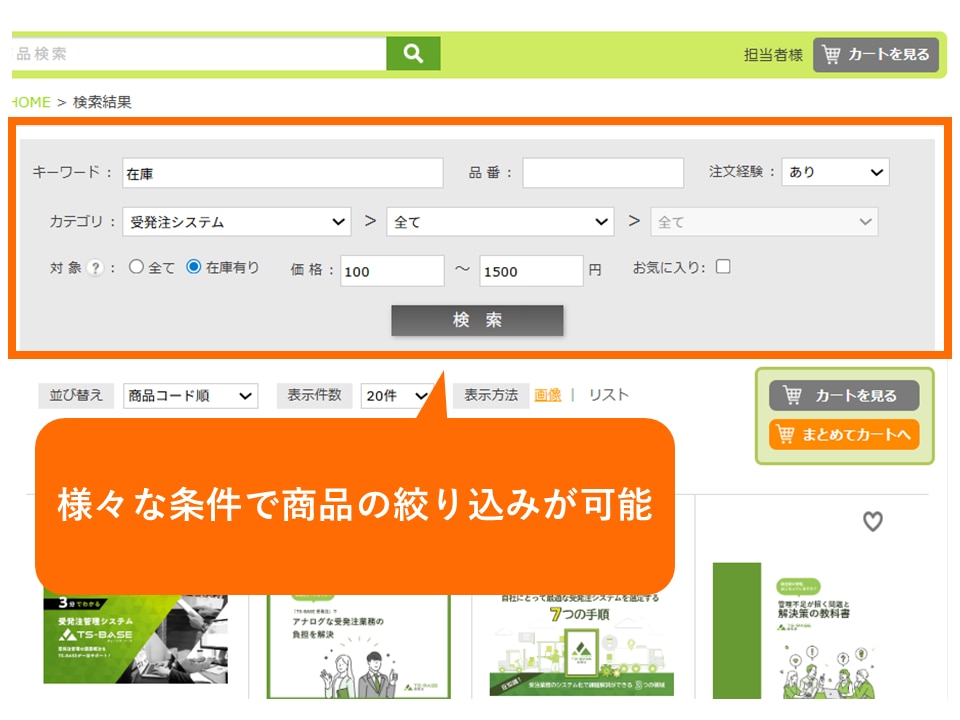Open the 商品コード順 sort dropdown

click(190, 396)
